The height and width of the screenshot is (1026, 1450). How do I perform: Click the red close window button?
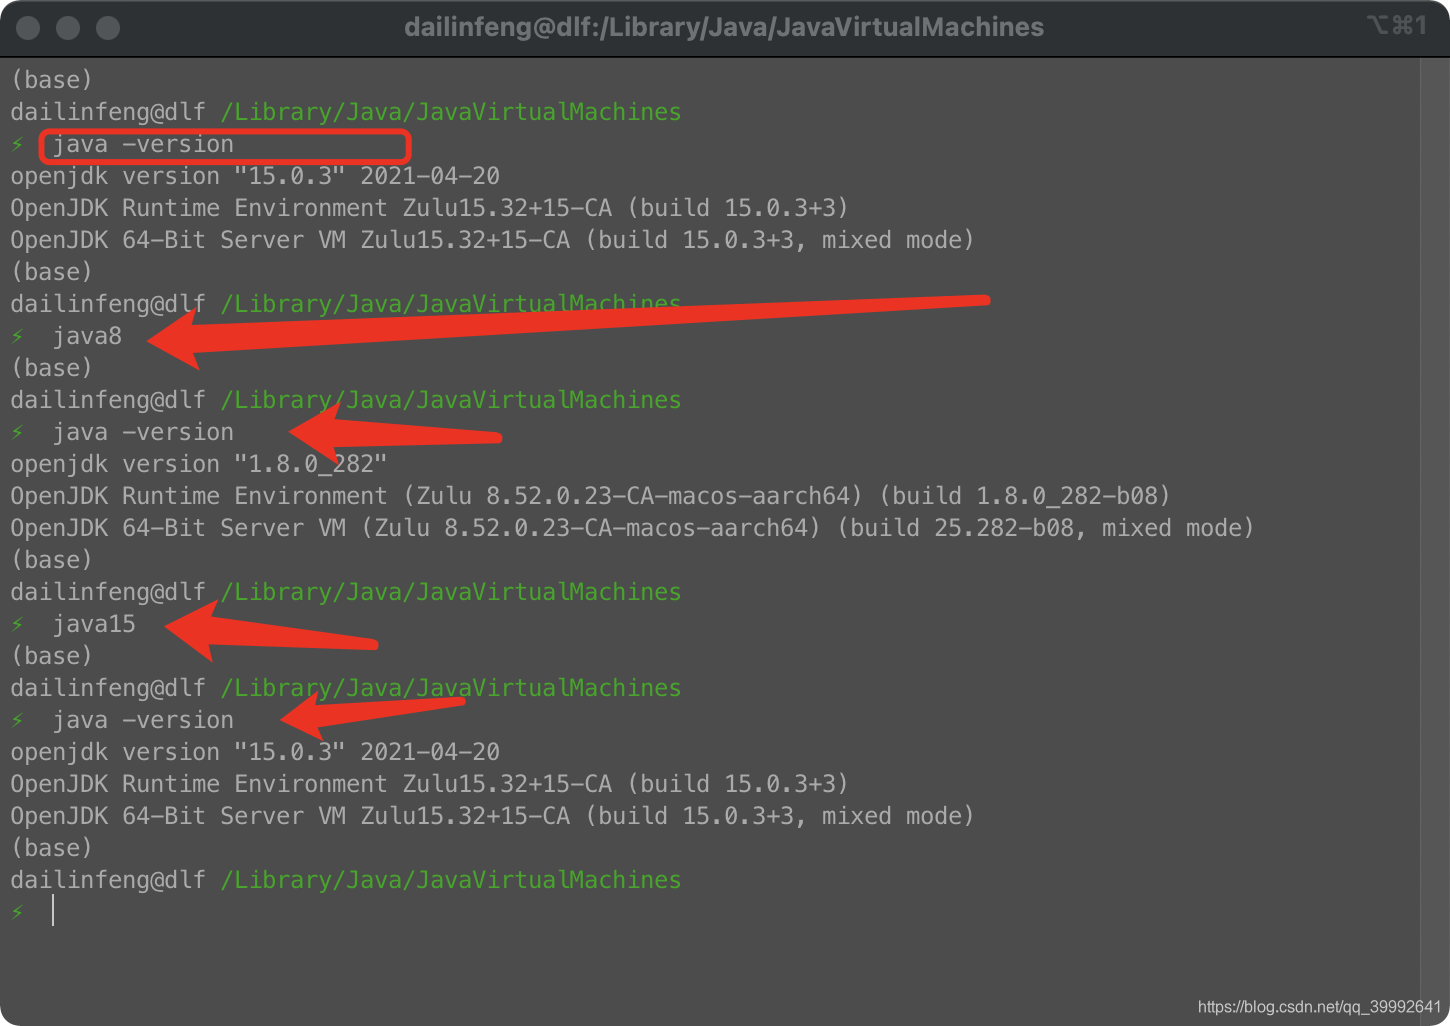(28, 28)
